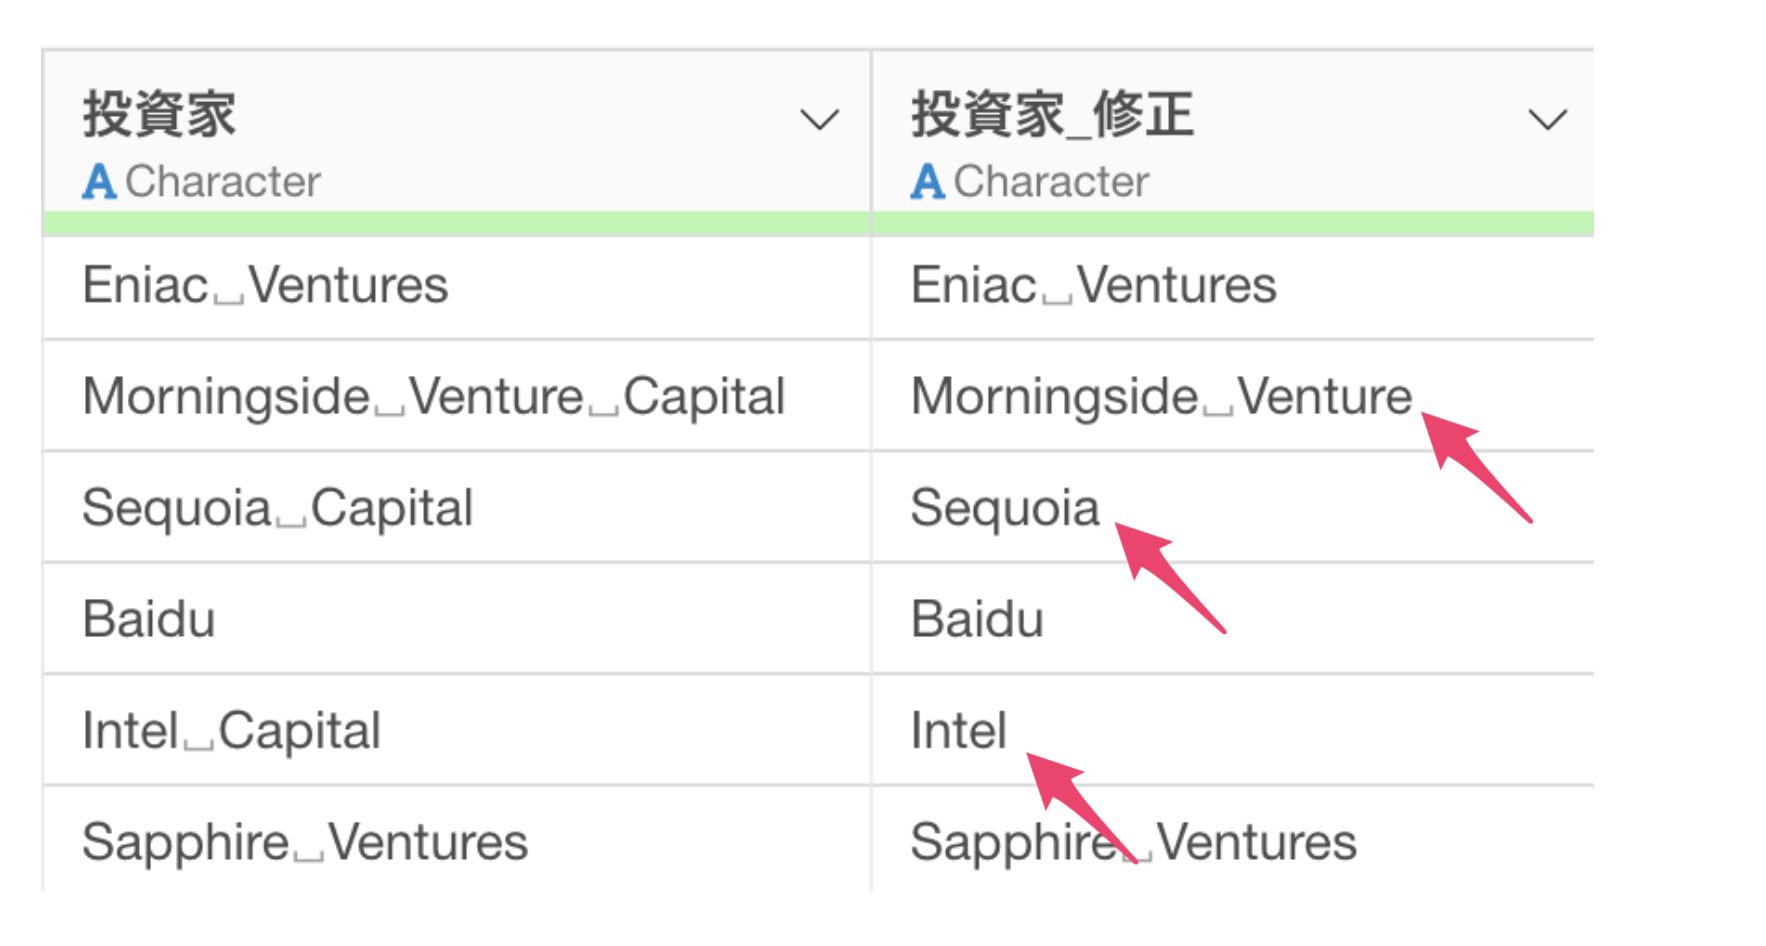Screen dimensions: 1766x946
Task: Select the 投資家 column header title
Action: 159,113
